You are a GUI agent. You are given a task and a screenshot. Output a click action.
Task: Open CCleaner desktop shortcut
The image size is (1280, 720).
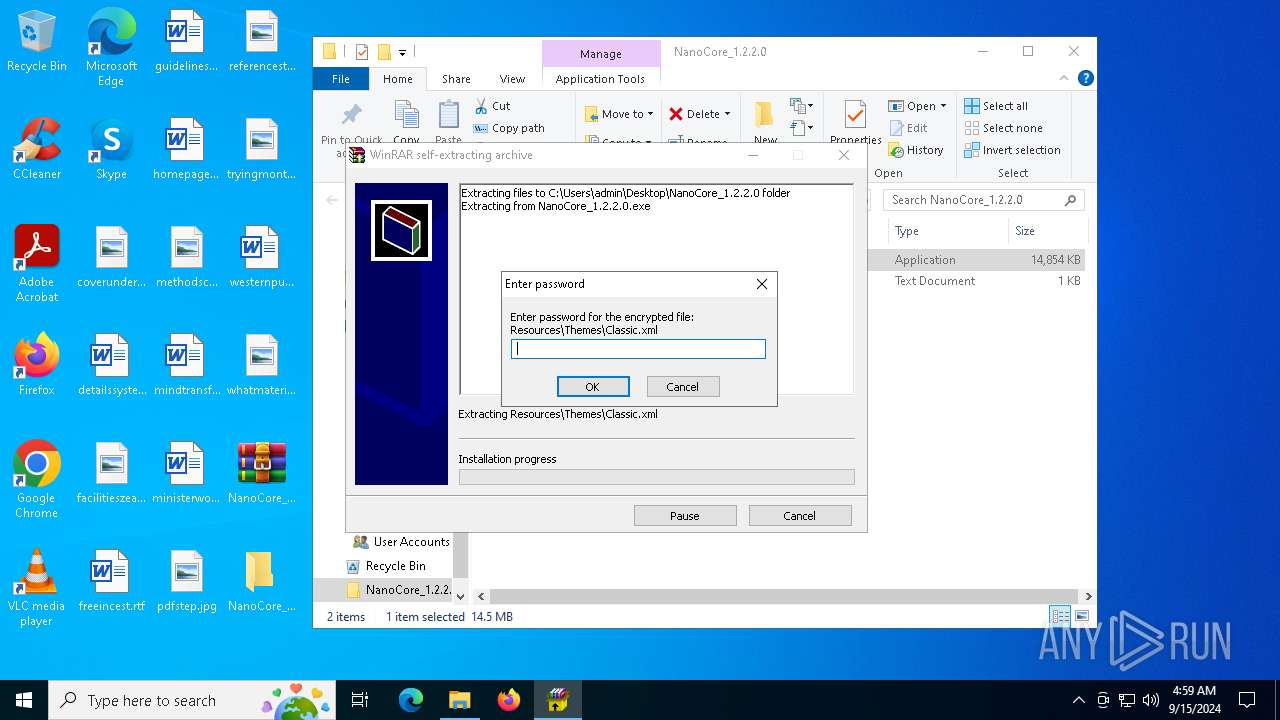[37, 149]
